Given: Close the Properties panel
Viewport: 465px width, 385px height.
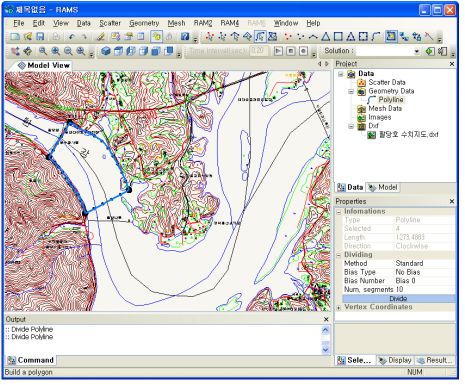Looking at the screenshot, I should point(452,201).
